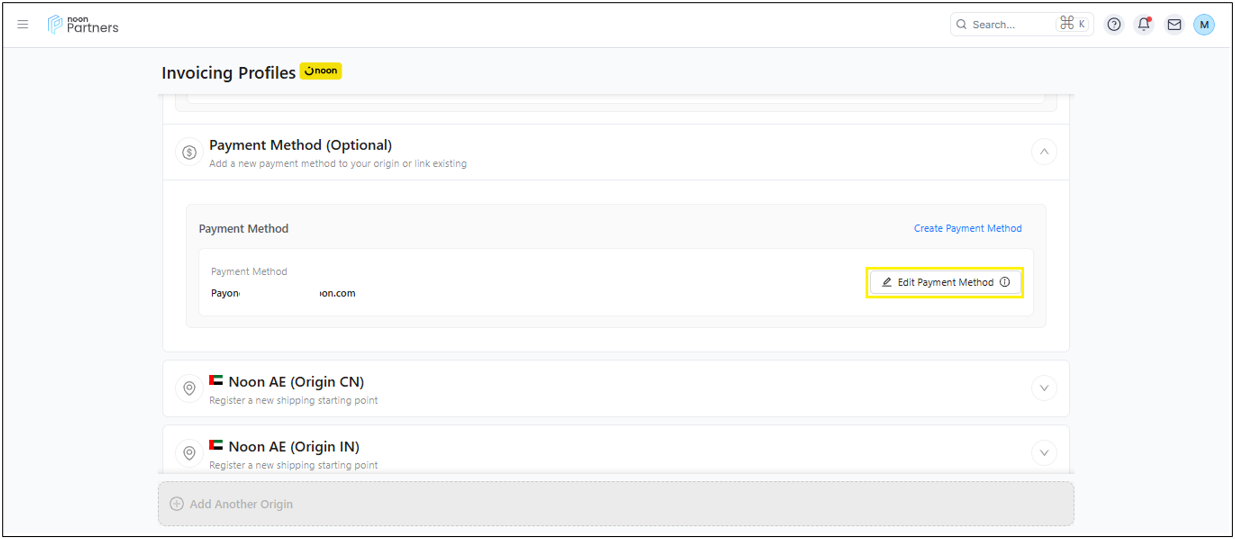Click the location pin beside Noon AE (Origin IN)

[189, 453]
